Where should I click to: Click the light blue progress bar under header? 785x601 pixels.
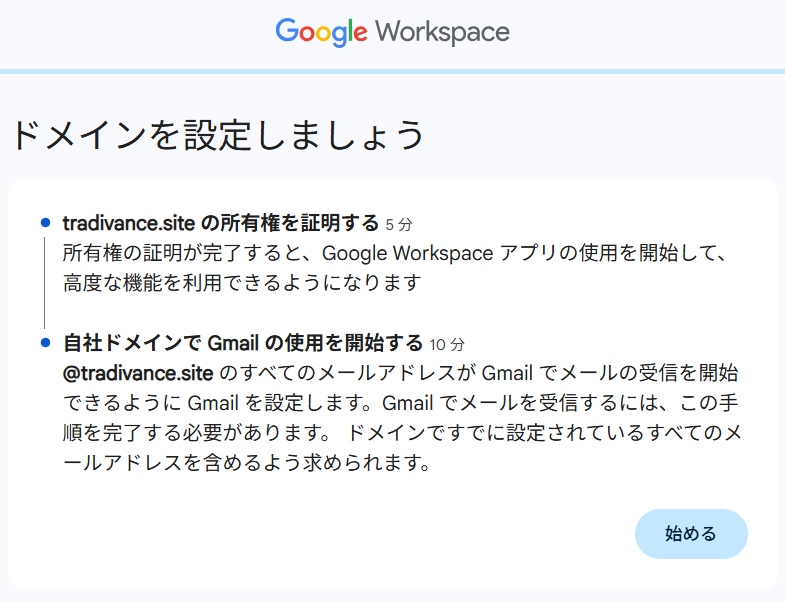392,71
